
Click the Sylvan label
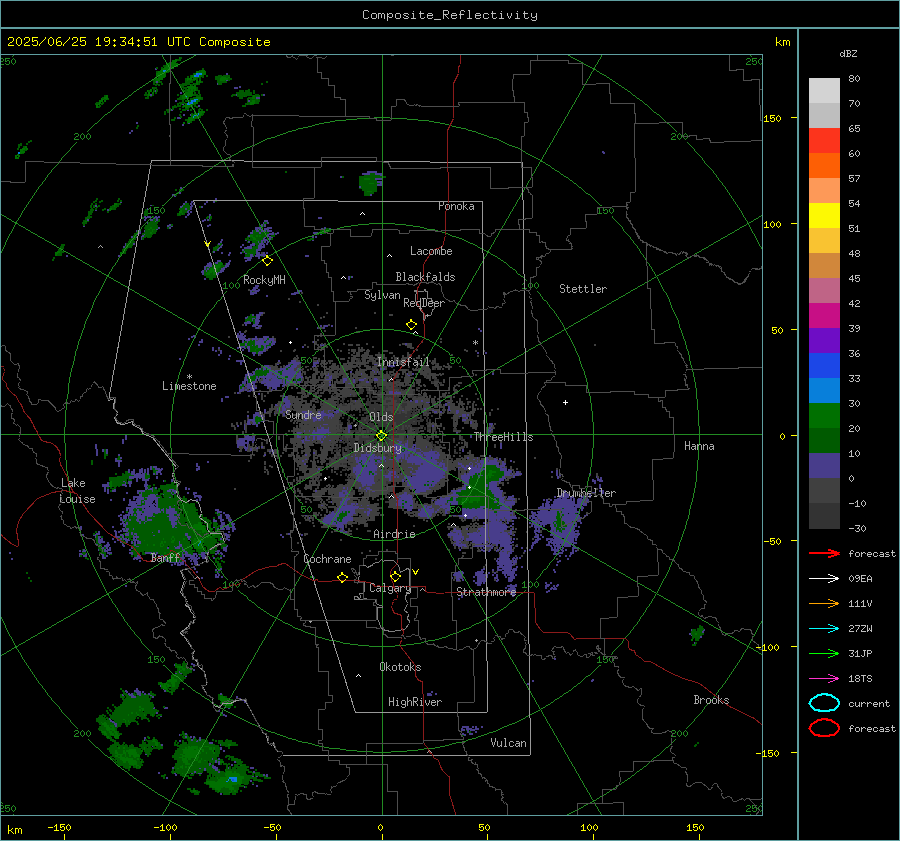pos(382,295)
